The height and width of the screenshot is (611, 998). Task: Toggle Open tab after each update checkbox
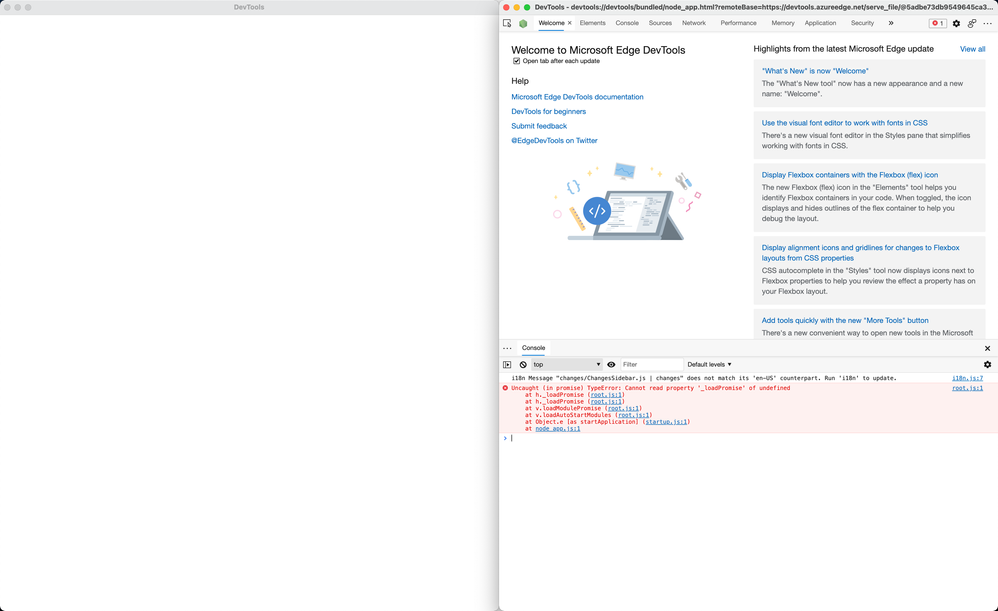pyautogui.click(x=516, y=61)
